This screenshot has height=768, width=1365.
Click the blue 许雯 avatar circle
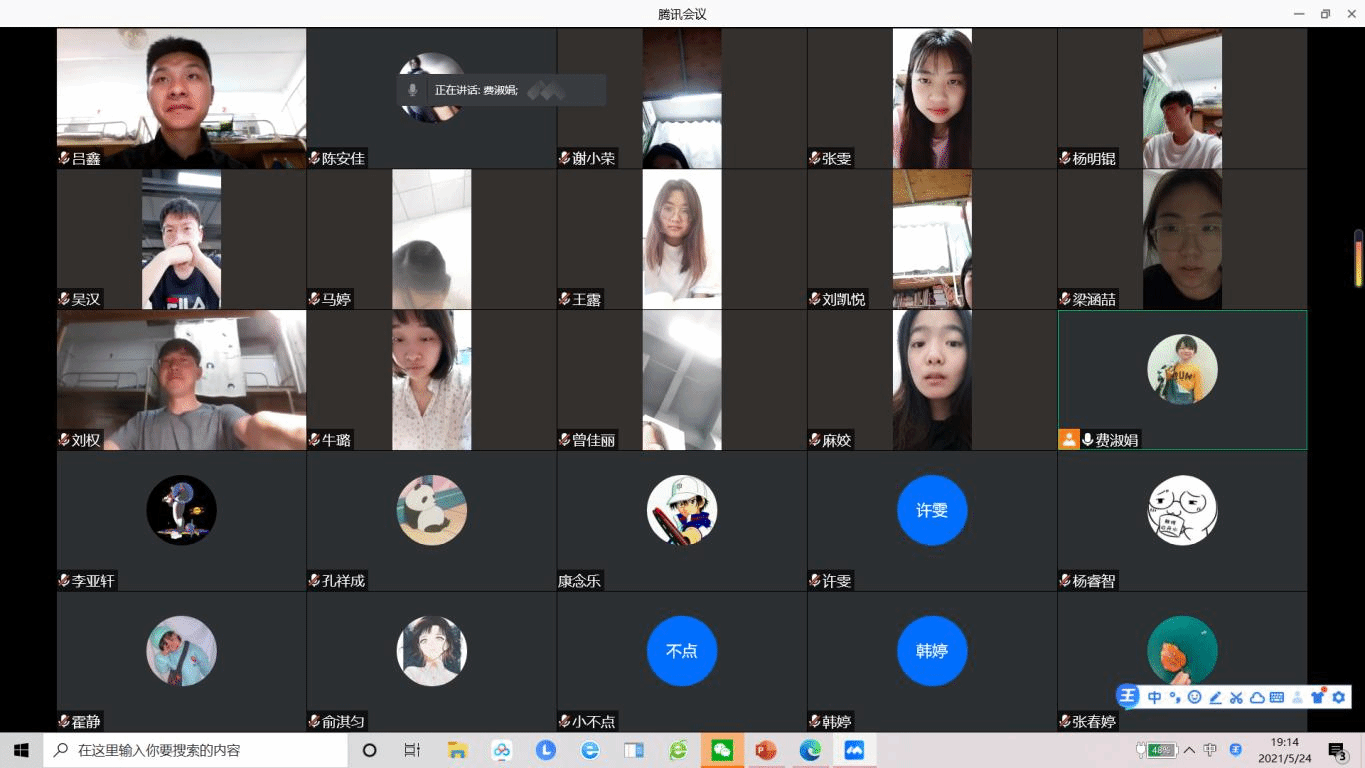pyautogui.click(x=932, y=510)
